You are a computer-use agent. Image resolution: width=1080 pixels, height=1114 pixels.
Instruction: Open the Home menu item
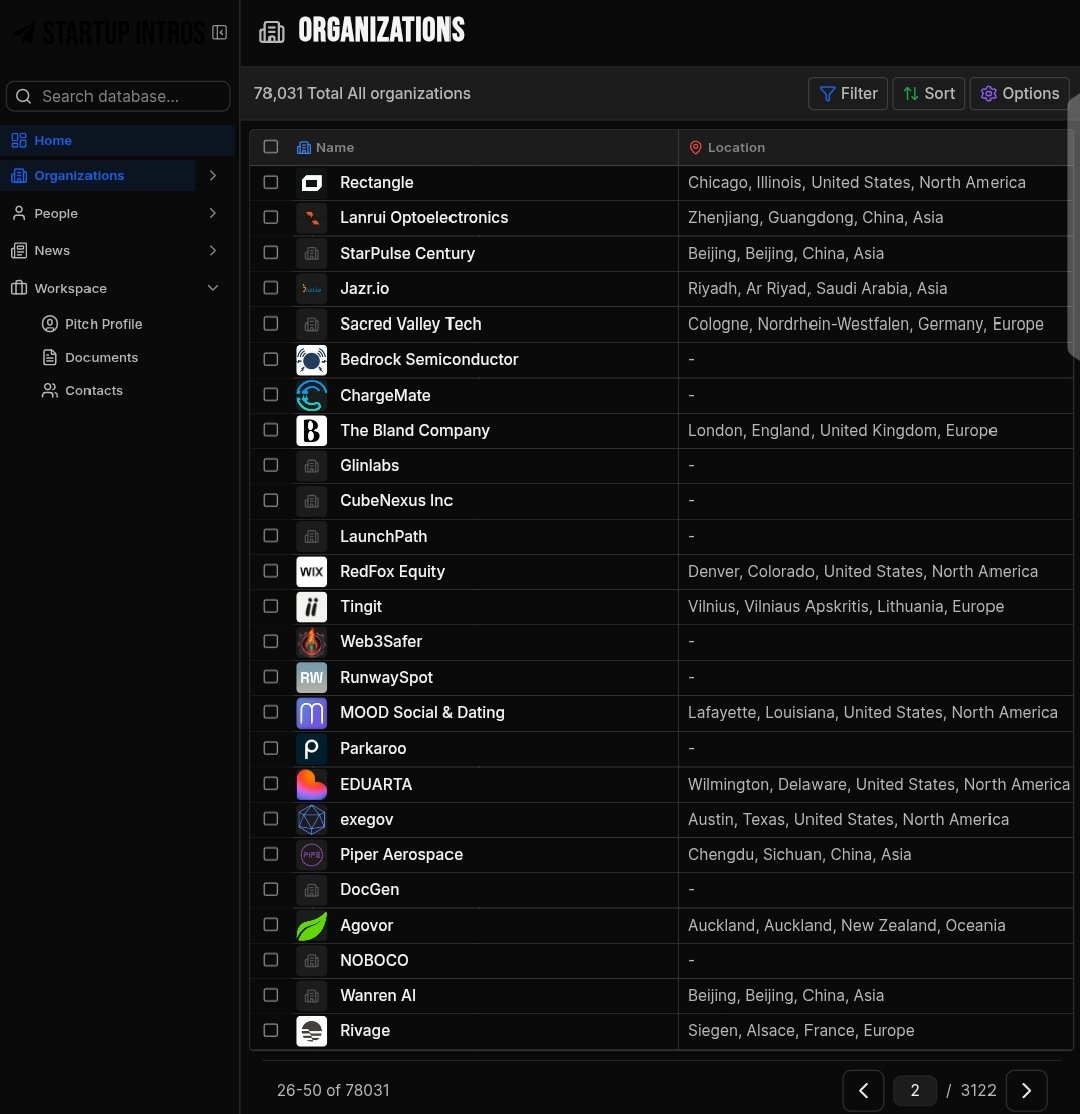pyautogui.click(x=117, y=140)
